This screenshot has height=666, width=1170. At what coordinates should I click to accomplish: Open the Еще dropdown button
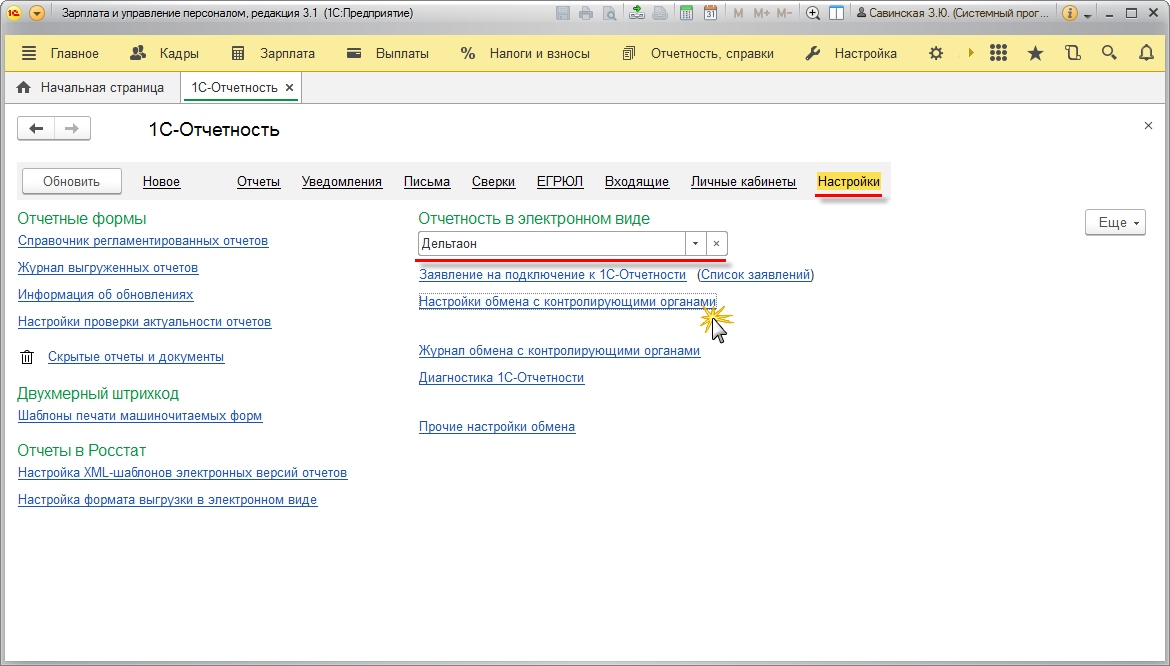(x=1115, y=222)
